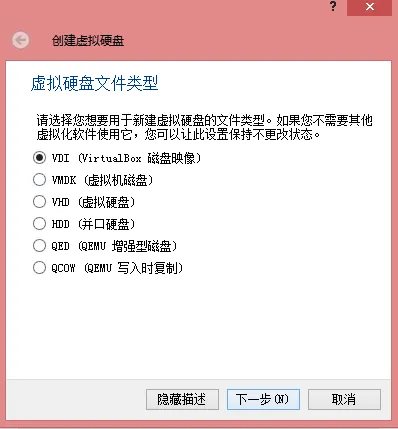Click the QCOW (QEMU 写入时复制) label
Screen dimensions: 398x429
pos(117,268)
